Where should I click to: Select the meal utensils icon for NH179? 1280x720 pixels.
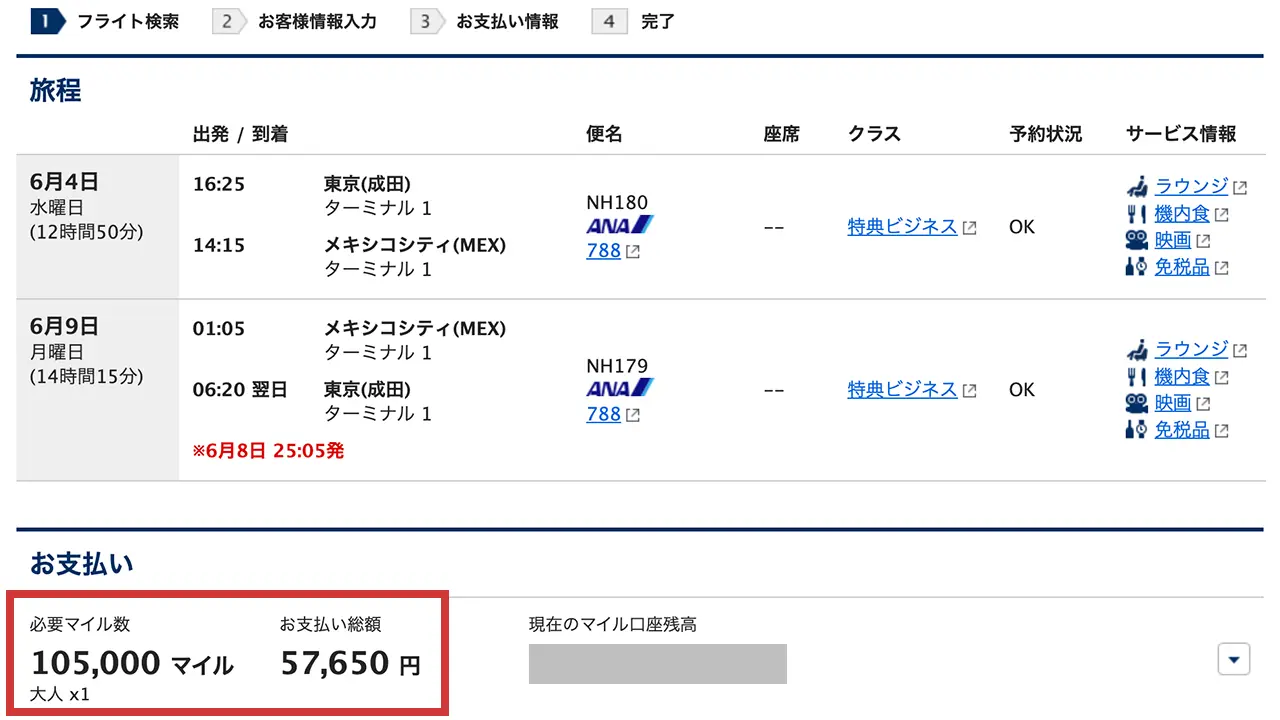[1138, 376]
